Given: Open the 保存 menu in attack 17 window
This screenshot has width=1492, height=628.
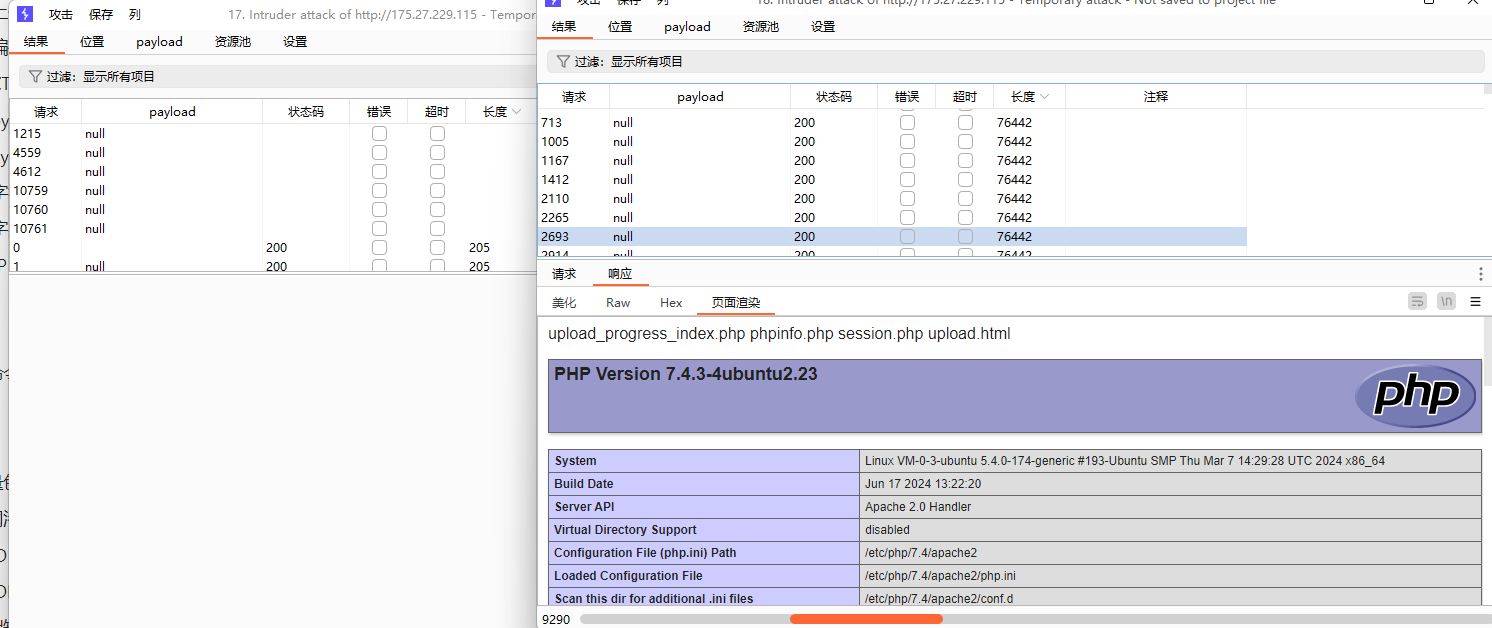Looking at the screenshot, I should click(101, 15).
